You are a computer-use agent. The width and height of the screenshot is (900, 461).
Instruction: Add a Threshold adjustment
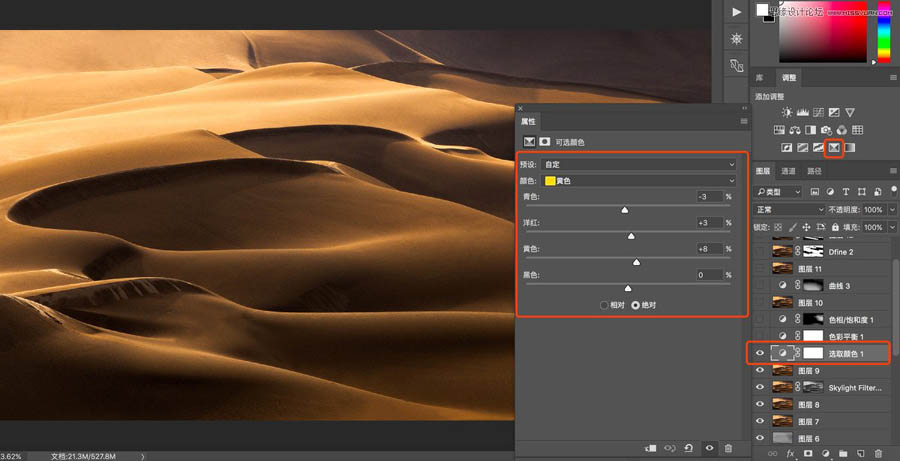pos(818,148)
